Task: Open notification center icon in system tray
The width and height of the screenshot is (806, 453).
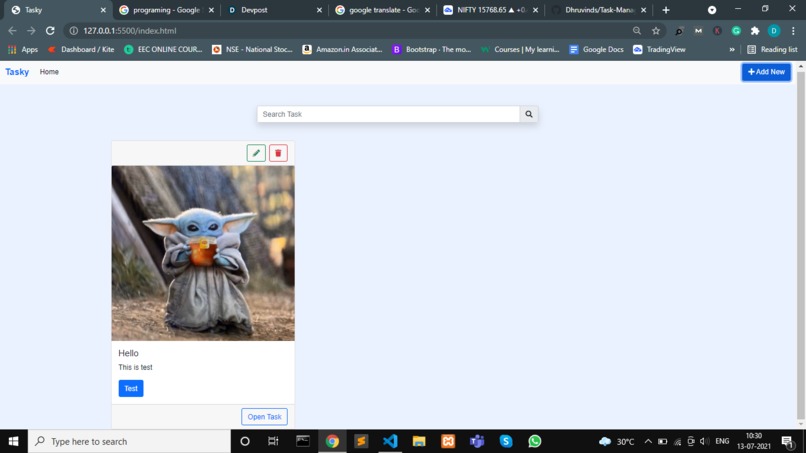Action: 787,441
